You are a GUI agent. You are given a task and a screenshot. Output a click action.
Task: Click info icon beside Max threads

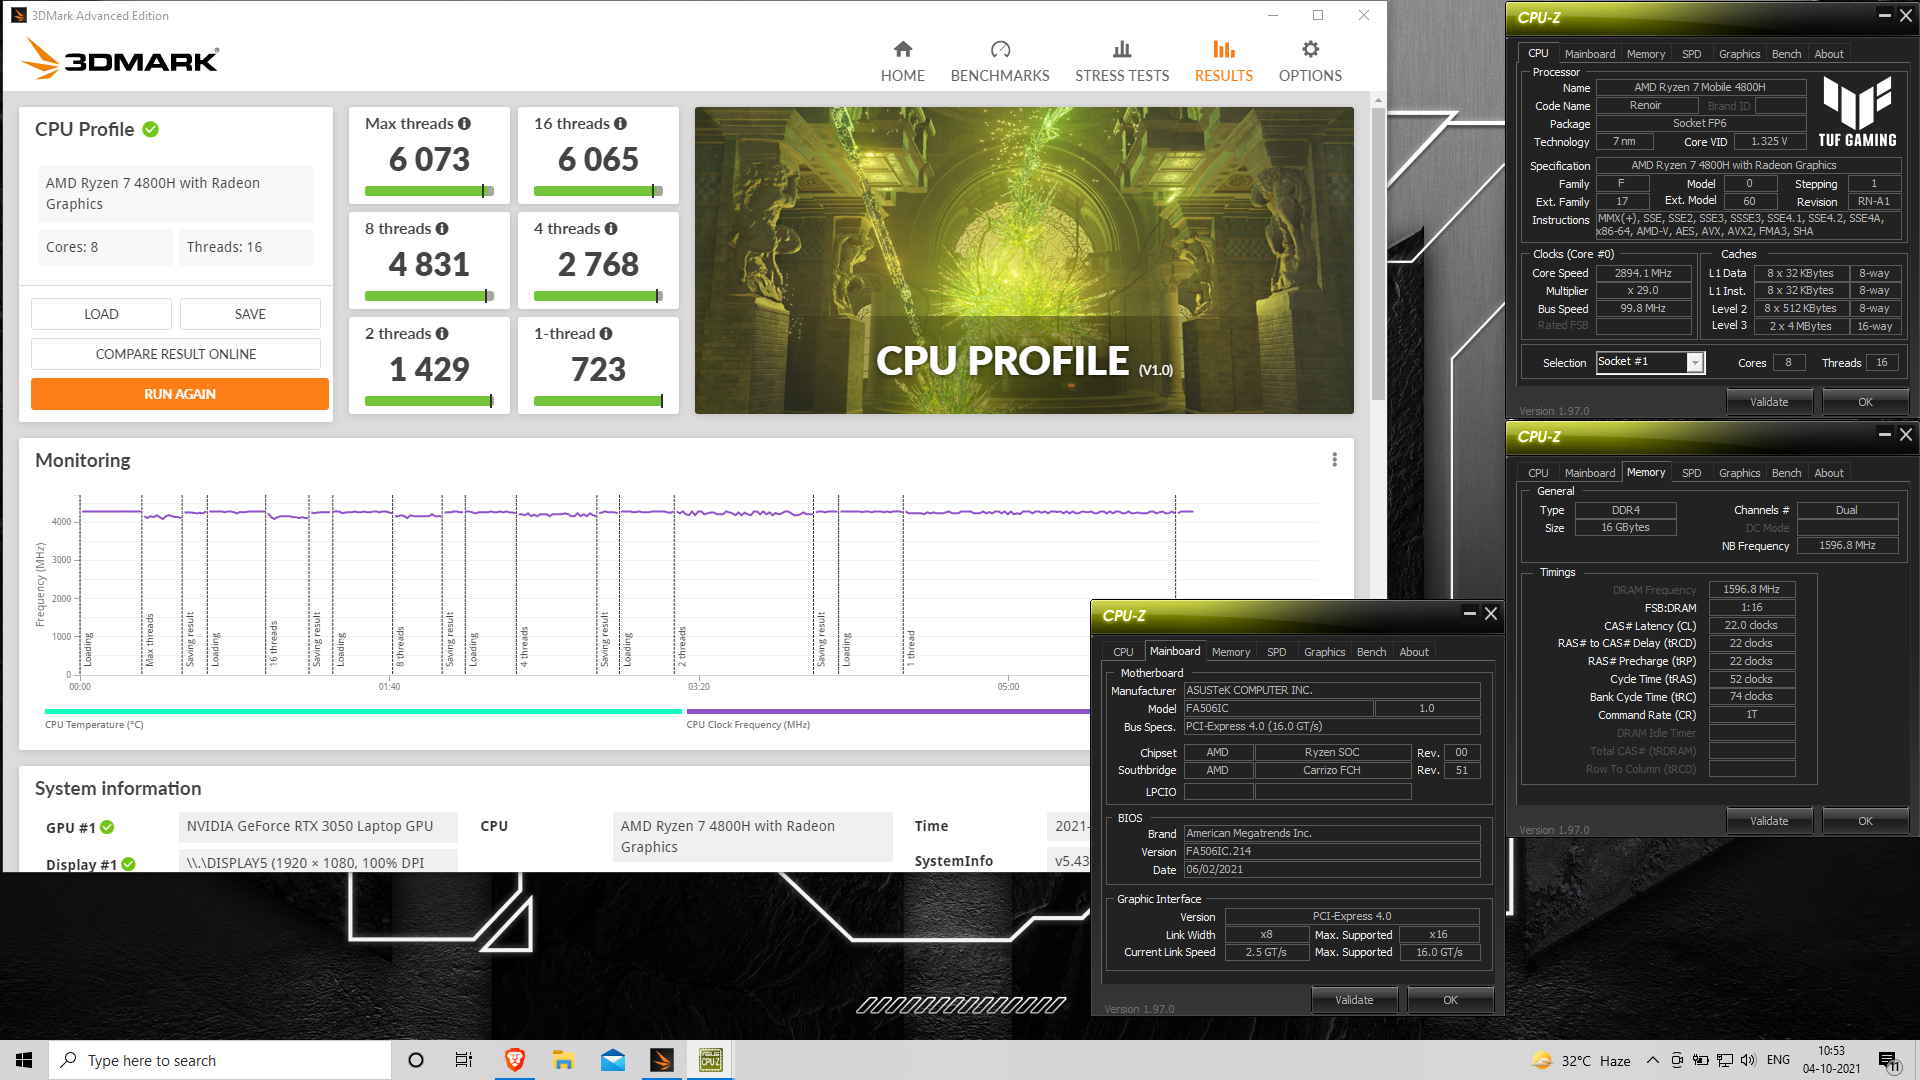[464, 124]
